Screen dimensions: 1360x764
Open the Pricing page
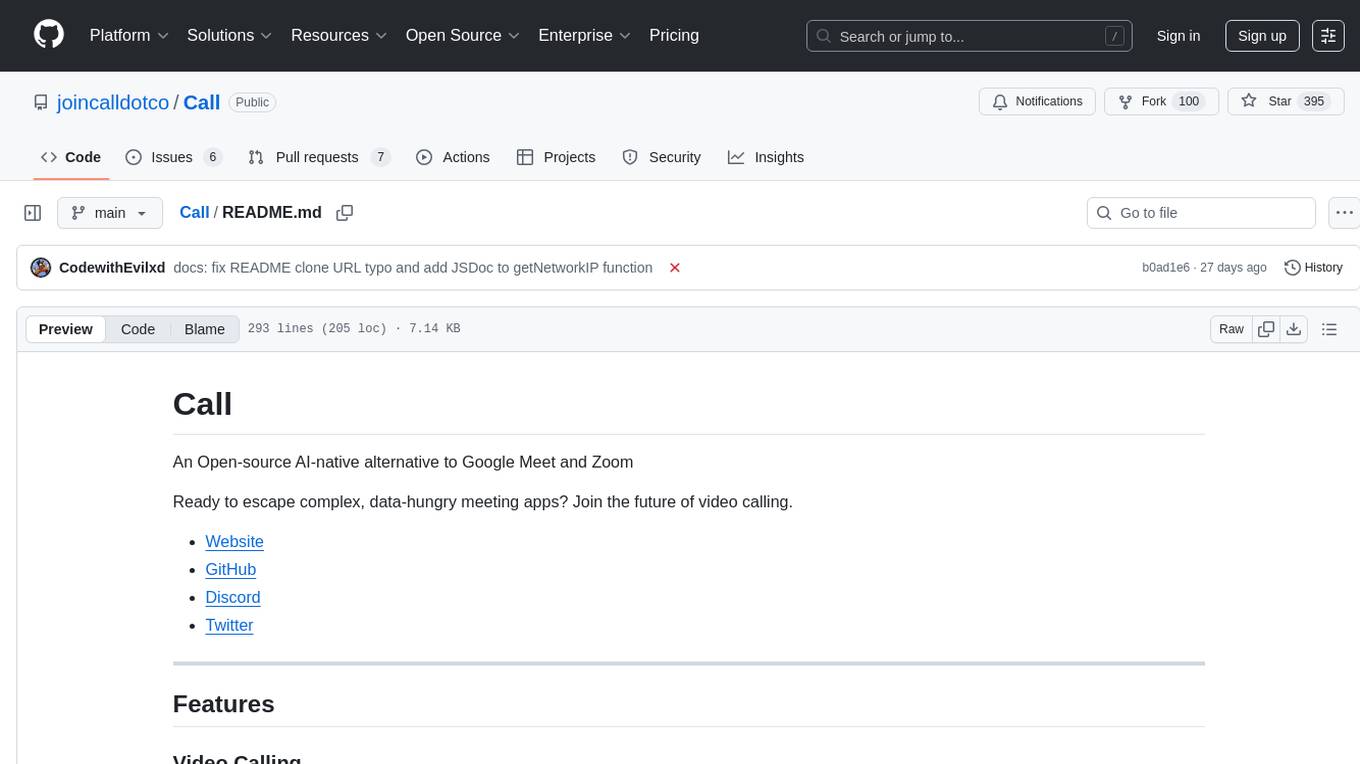674,35
